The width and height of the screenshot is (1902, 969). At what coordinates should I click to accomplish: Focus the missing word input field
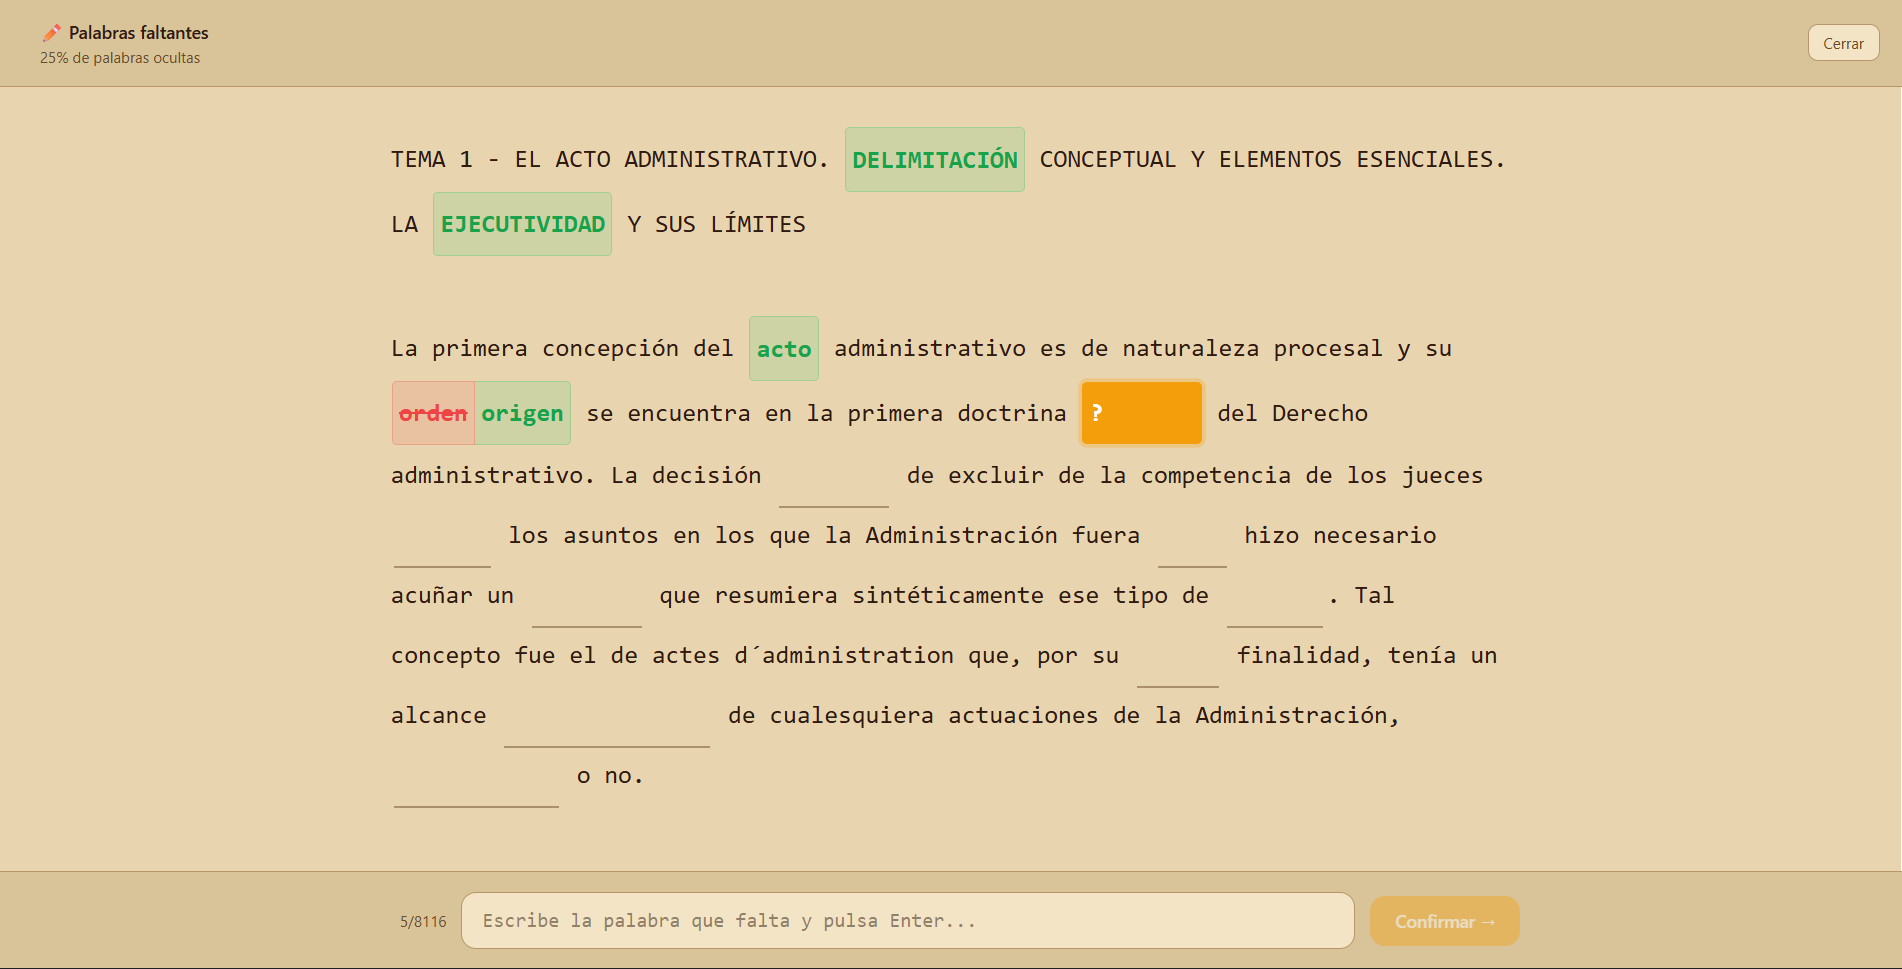pos(907,921)
